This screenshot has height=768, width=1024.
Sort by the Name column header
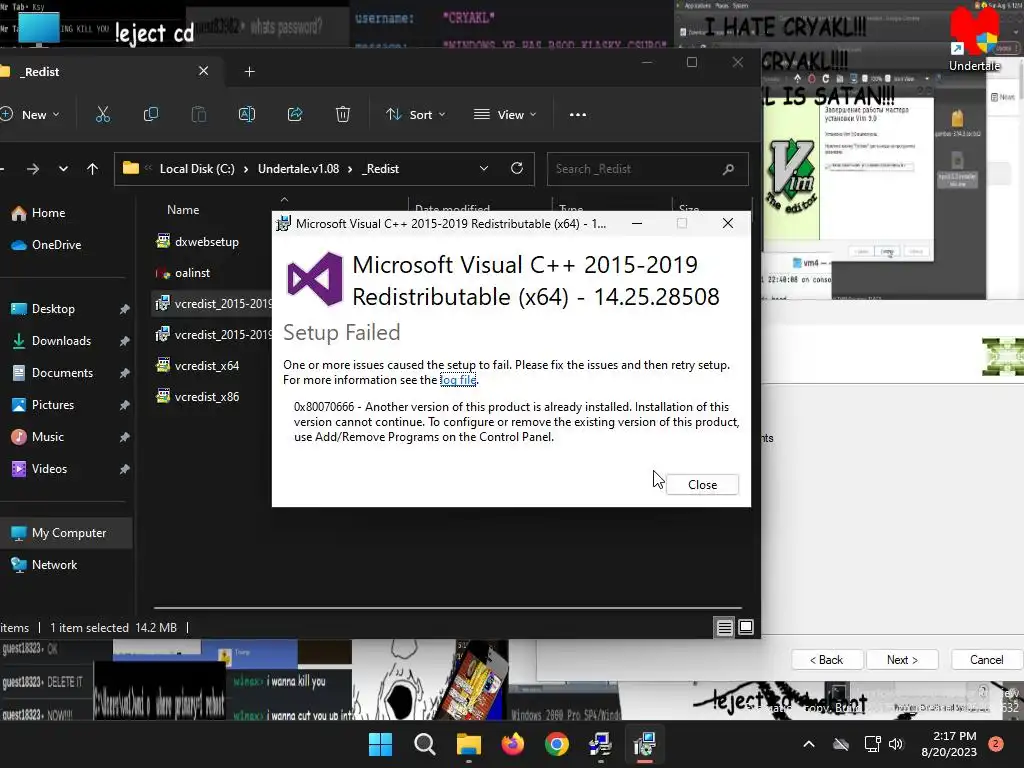pos(183,210)
